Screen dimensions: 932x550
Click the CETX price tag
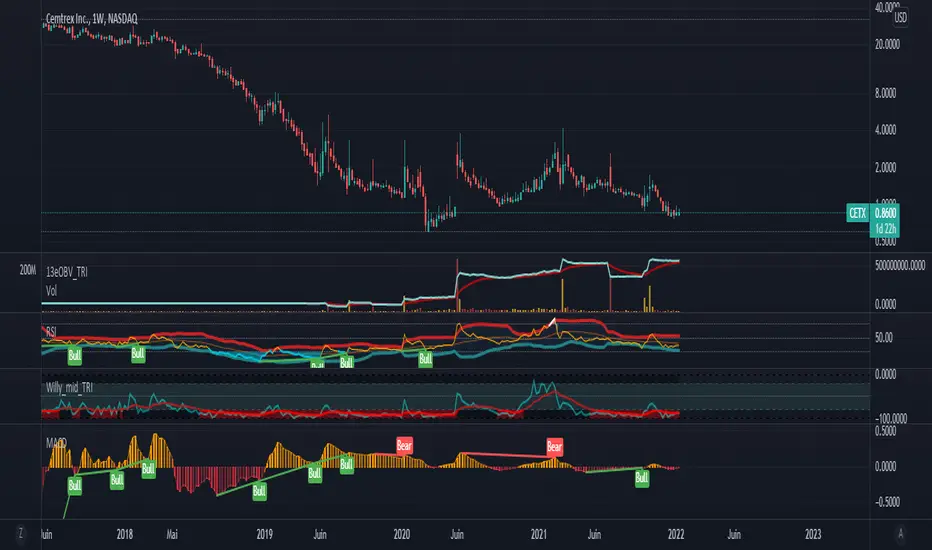pos(857,213)
